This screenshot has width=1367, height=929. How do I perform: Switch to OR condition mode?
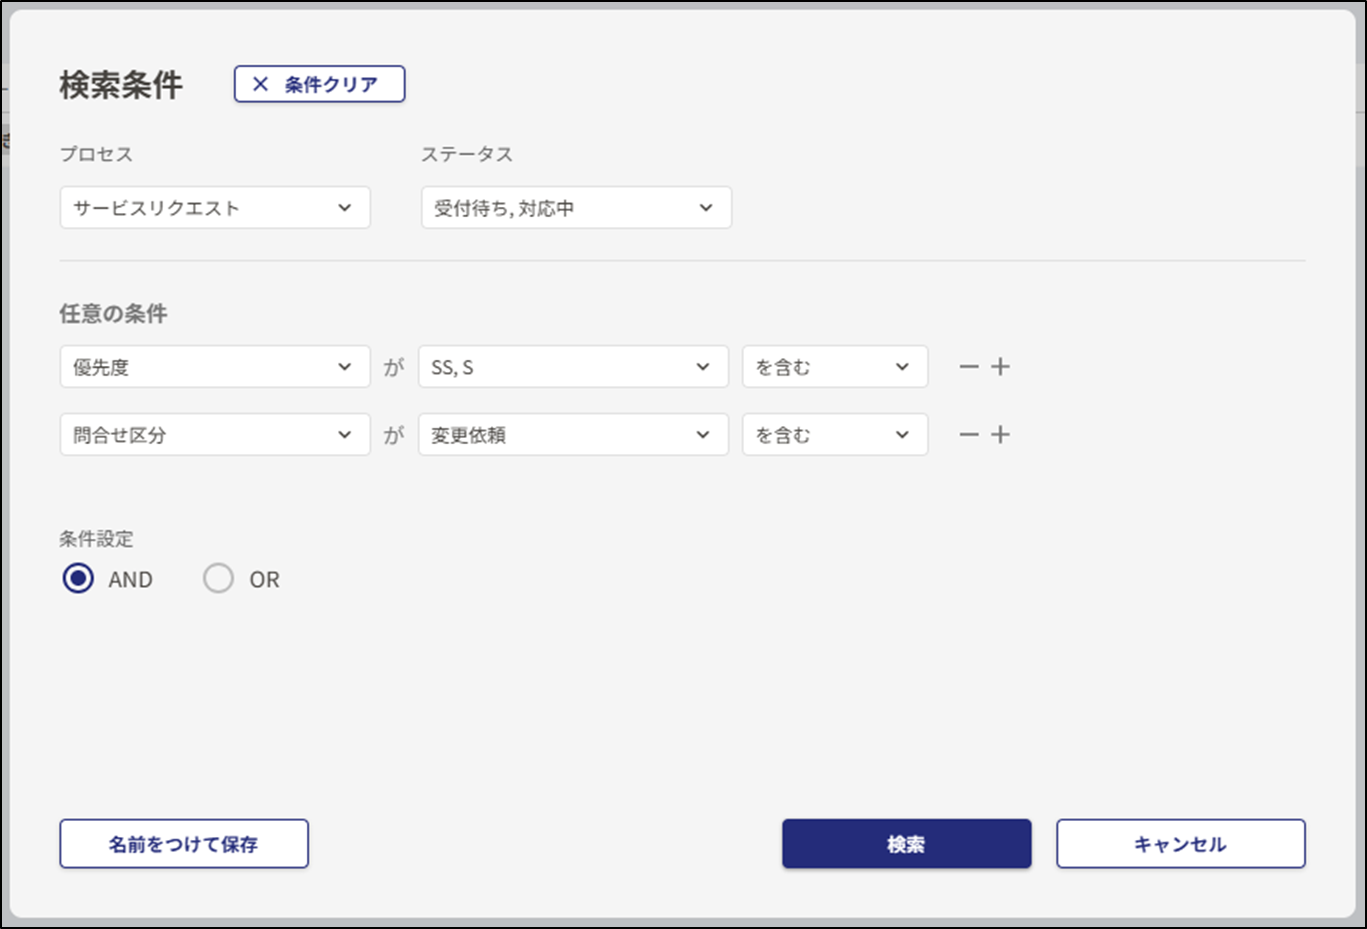click(218, 578)
